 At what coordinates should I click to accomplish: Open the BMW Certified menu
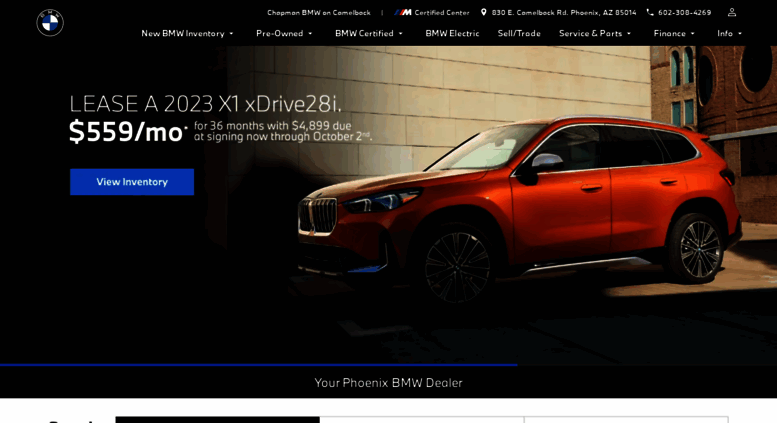364,33
